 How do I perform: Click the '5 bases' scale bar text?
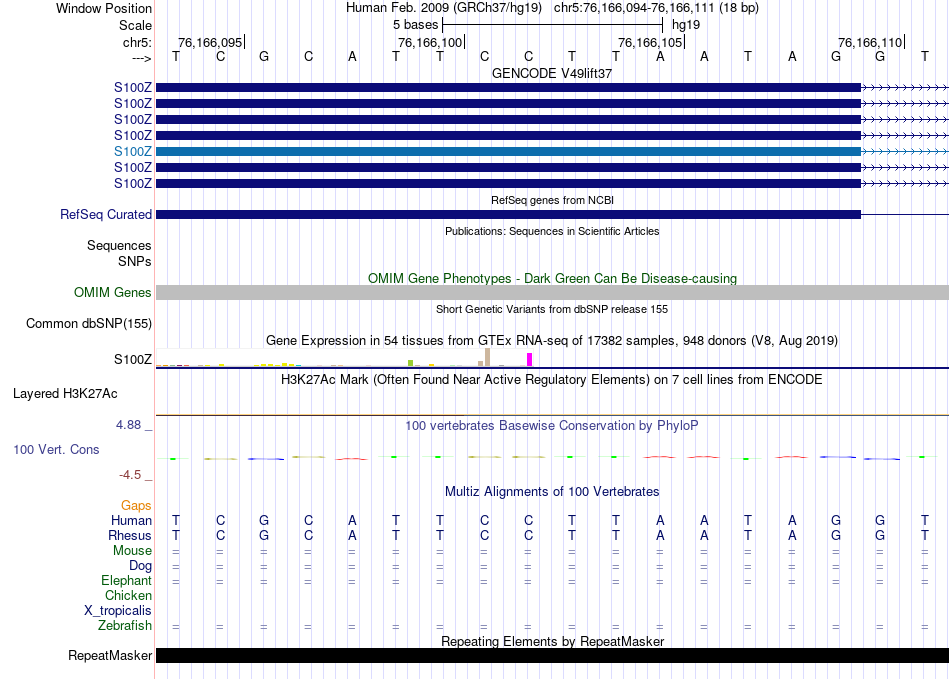point(416,25)
